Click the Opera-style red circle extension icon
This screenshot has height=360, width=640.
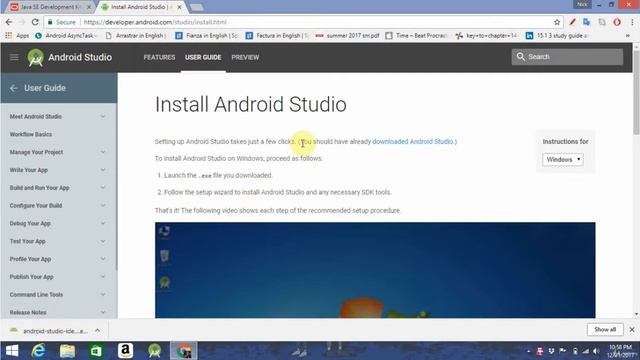pyautogui.click(x=617, y=22)
